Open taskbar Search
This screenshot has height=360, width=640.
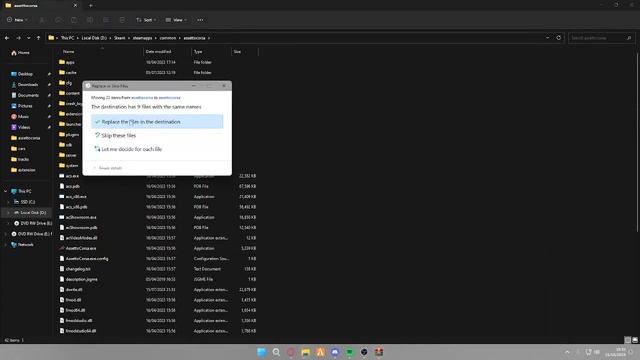coord(276,352)
